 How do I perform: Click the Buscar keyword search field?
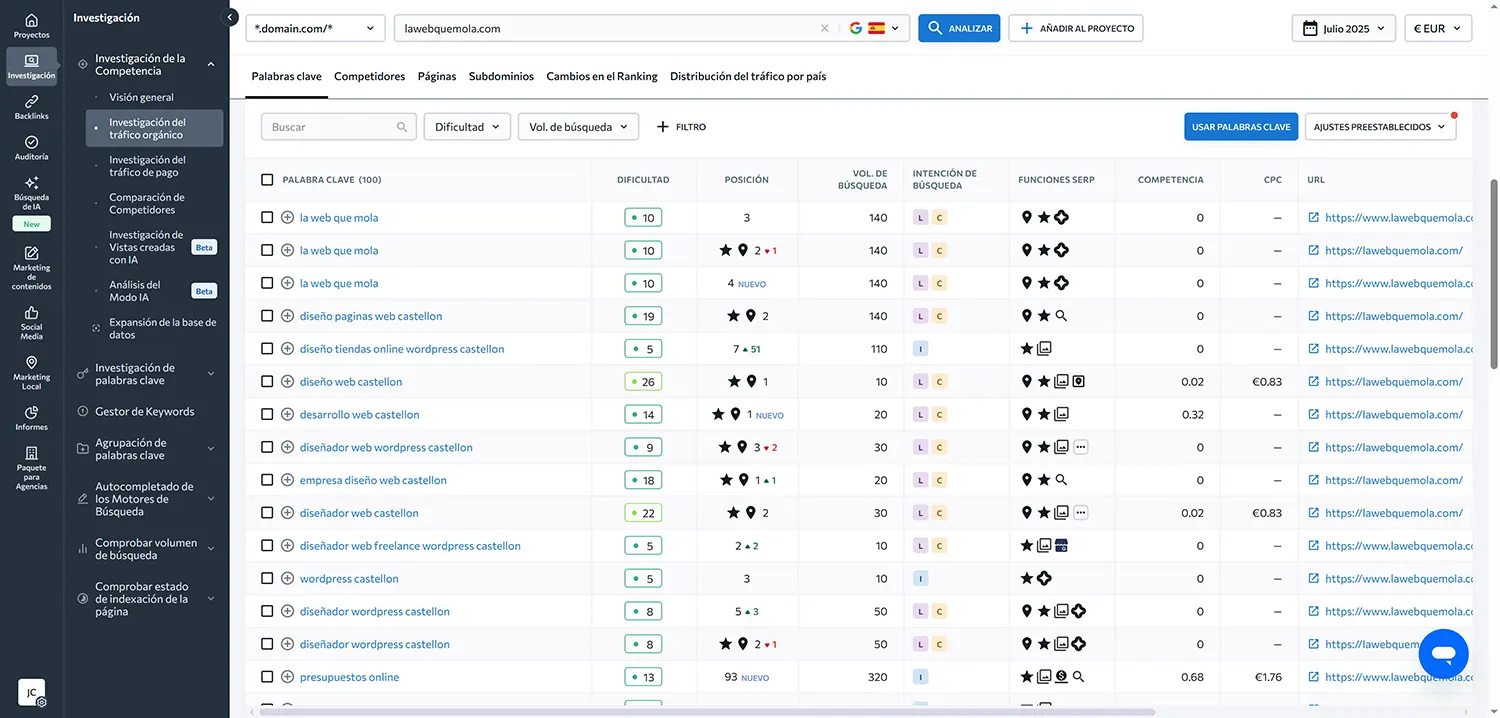tap(330, 127)
